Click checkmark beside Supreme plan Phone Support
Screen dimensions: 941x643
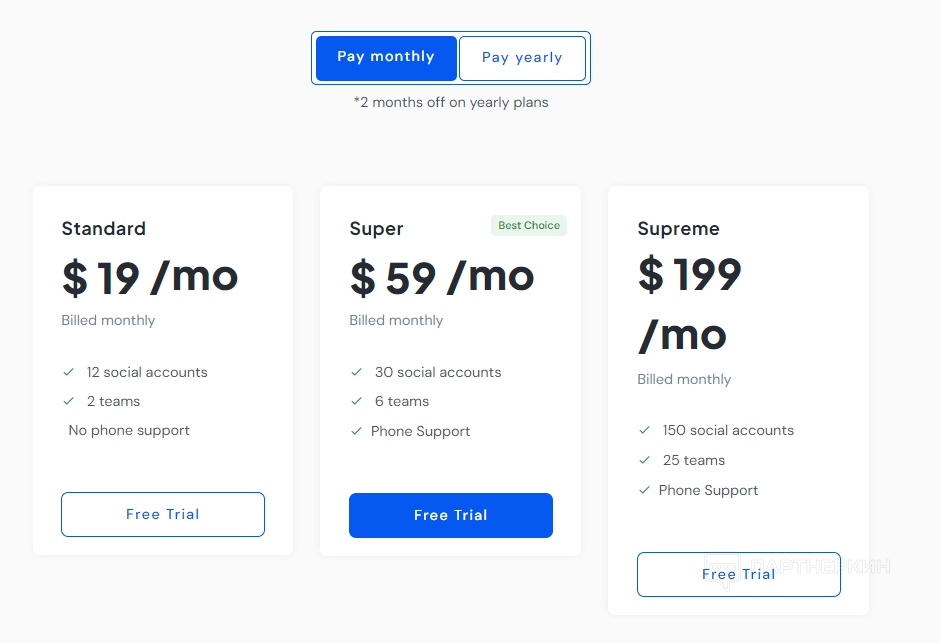pos(645,490)
